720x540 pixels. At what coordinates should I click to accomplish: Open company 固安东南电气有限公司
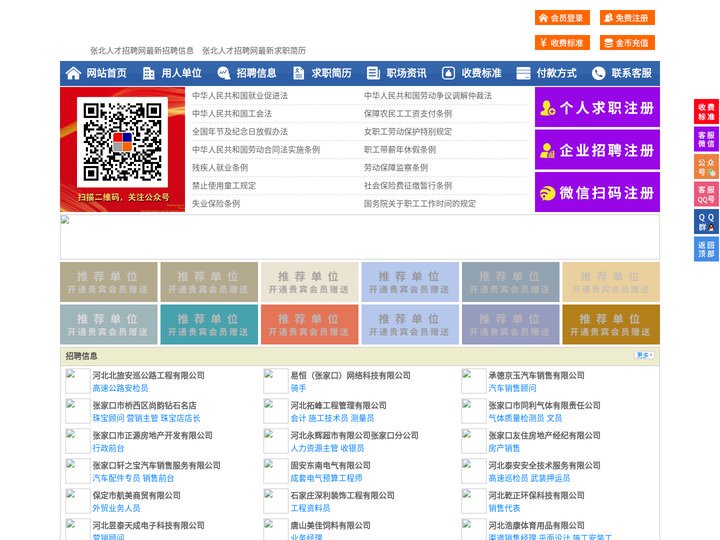click(x=331, y=465)
